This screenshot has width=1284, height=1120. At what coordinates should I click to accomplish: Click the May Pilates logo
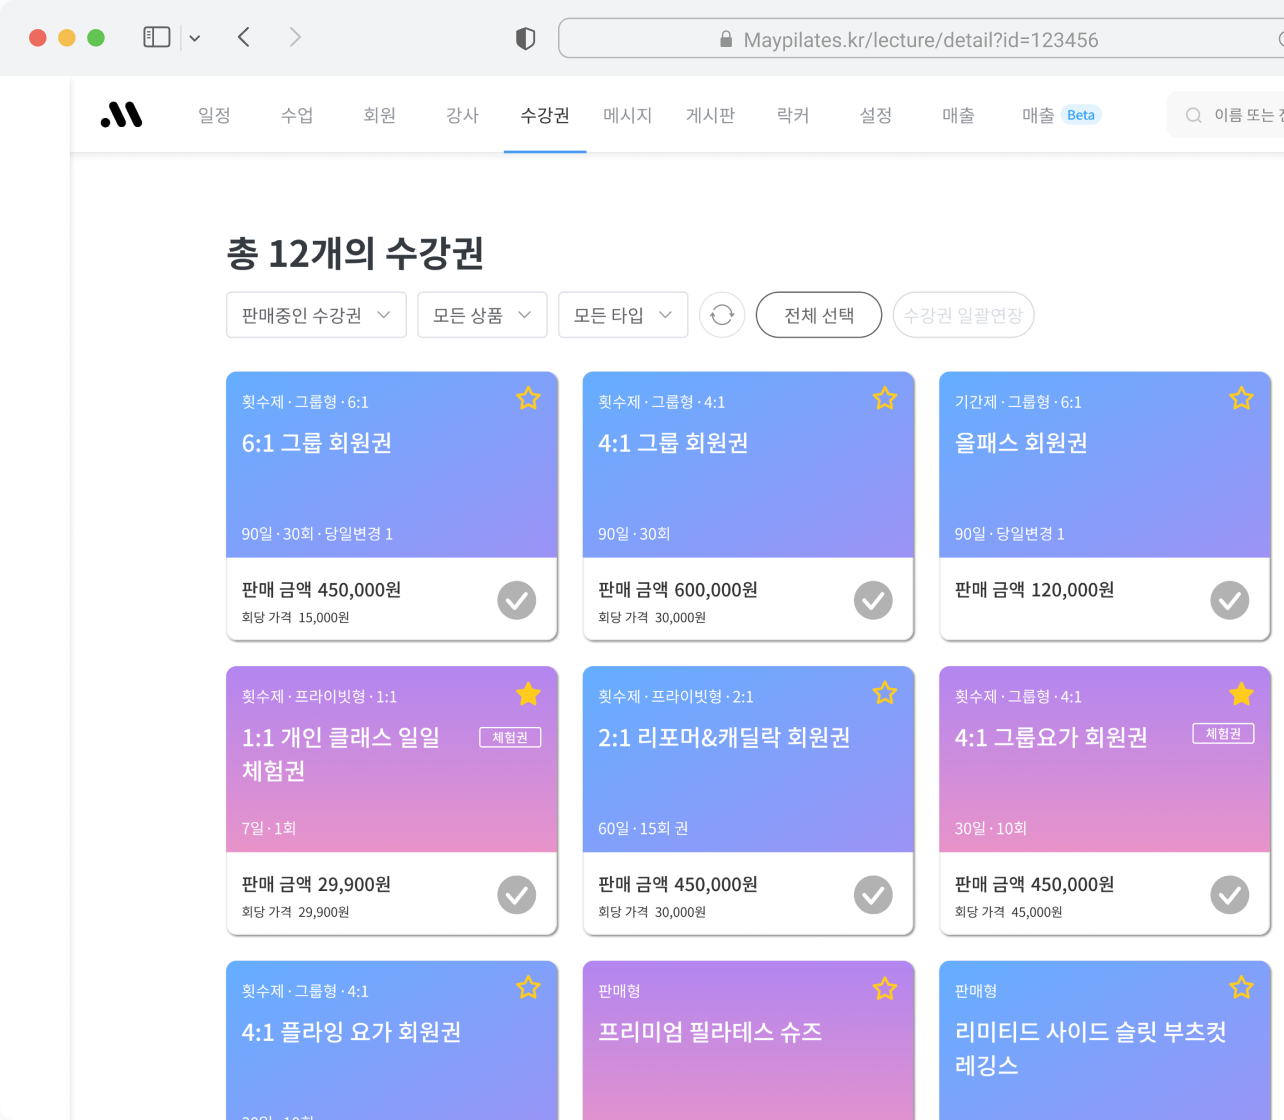coord(120,115)
